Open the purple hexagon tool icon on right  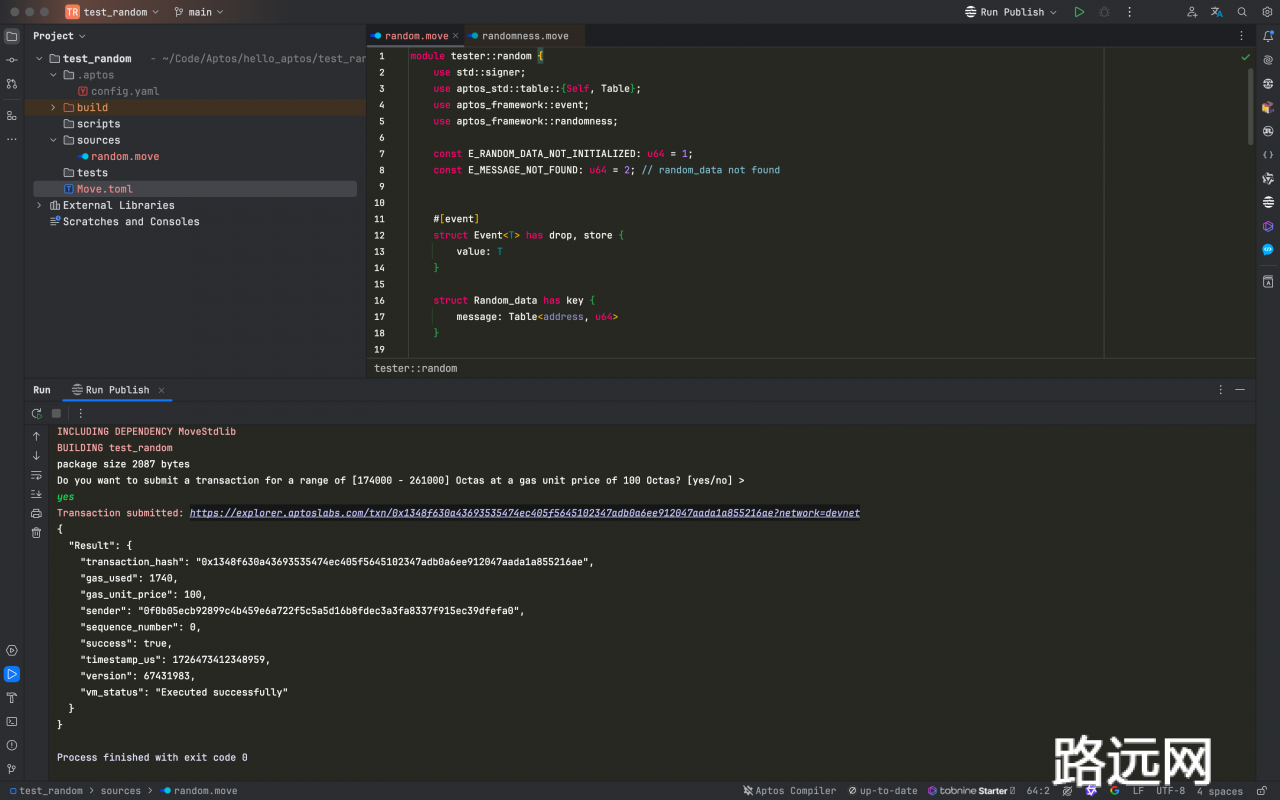[1268, 226]
